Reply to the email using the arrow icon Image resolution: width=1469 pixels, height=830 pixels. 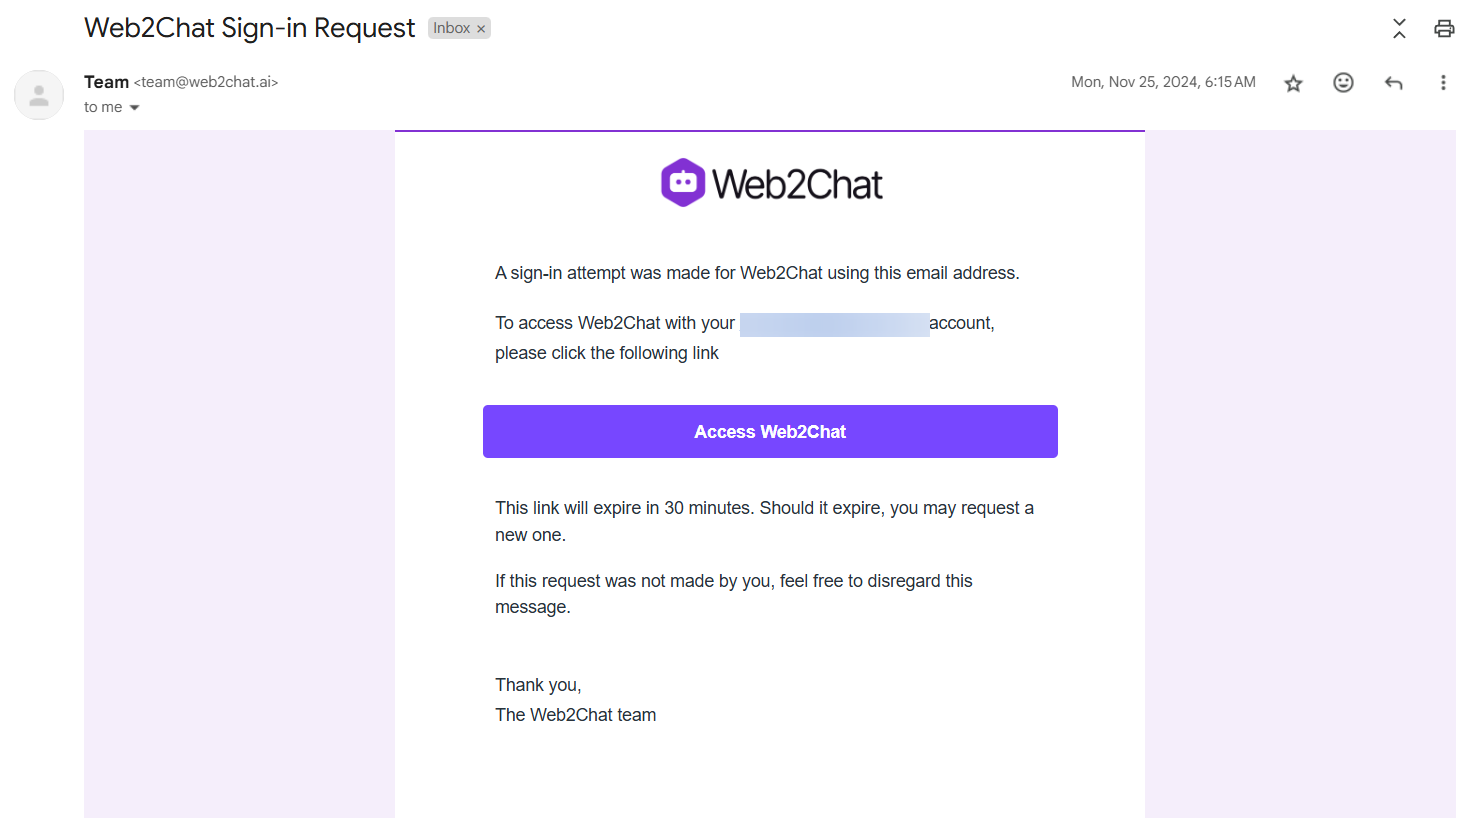(1393, 83)
